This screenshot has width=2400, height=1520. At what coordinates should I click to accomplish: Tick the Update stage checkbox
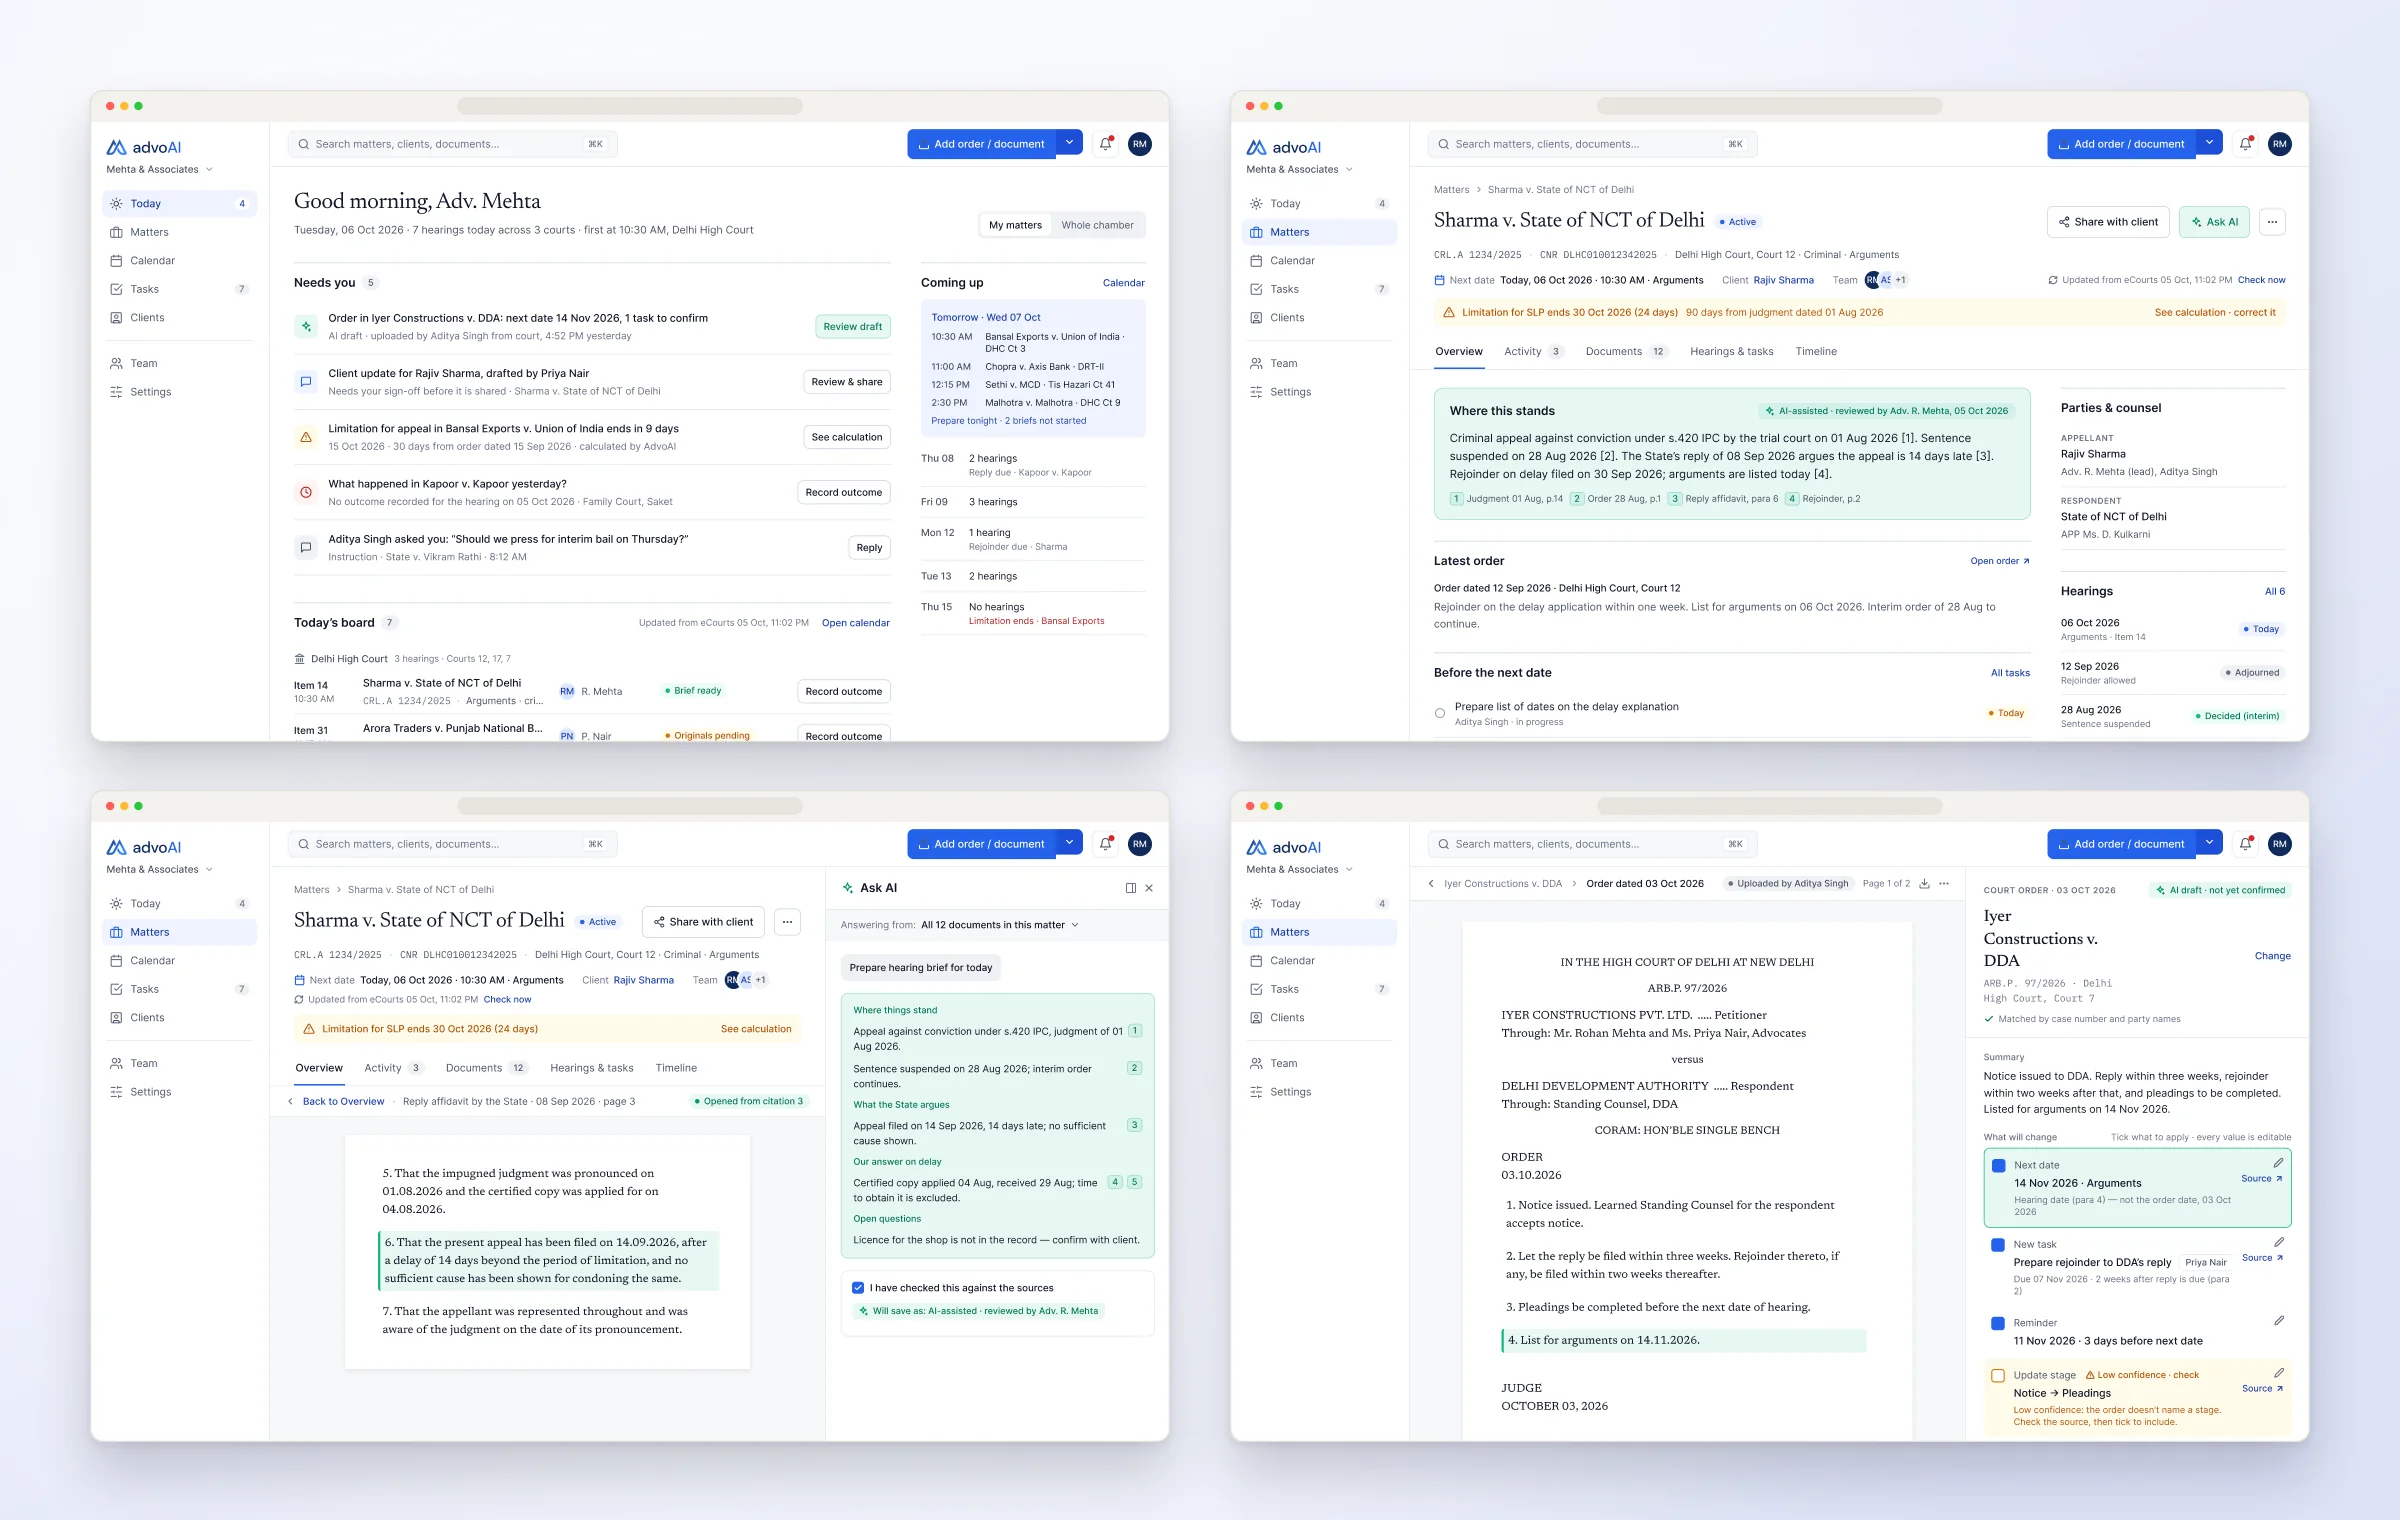pyautogui.click(x=1998, y=1376)
